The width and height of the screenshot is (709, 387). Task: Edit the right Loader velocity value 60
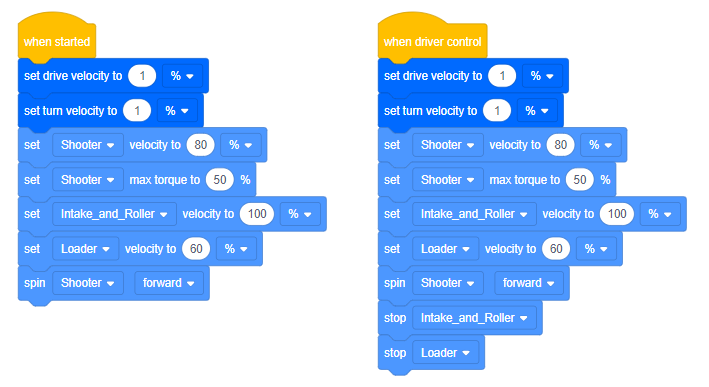556,249
